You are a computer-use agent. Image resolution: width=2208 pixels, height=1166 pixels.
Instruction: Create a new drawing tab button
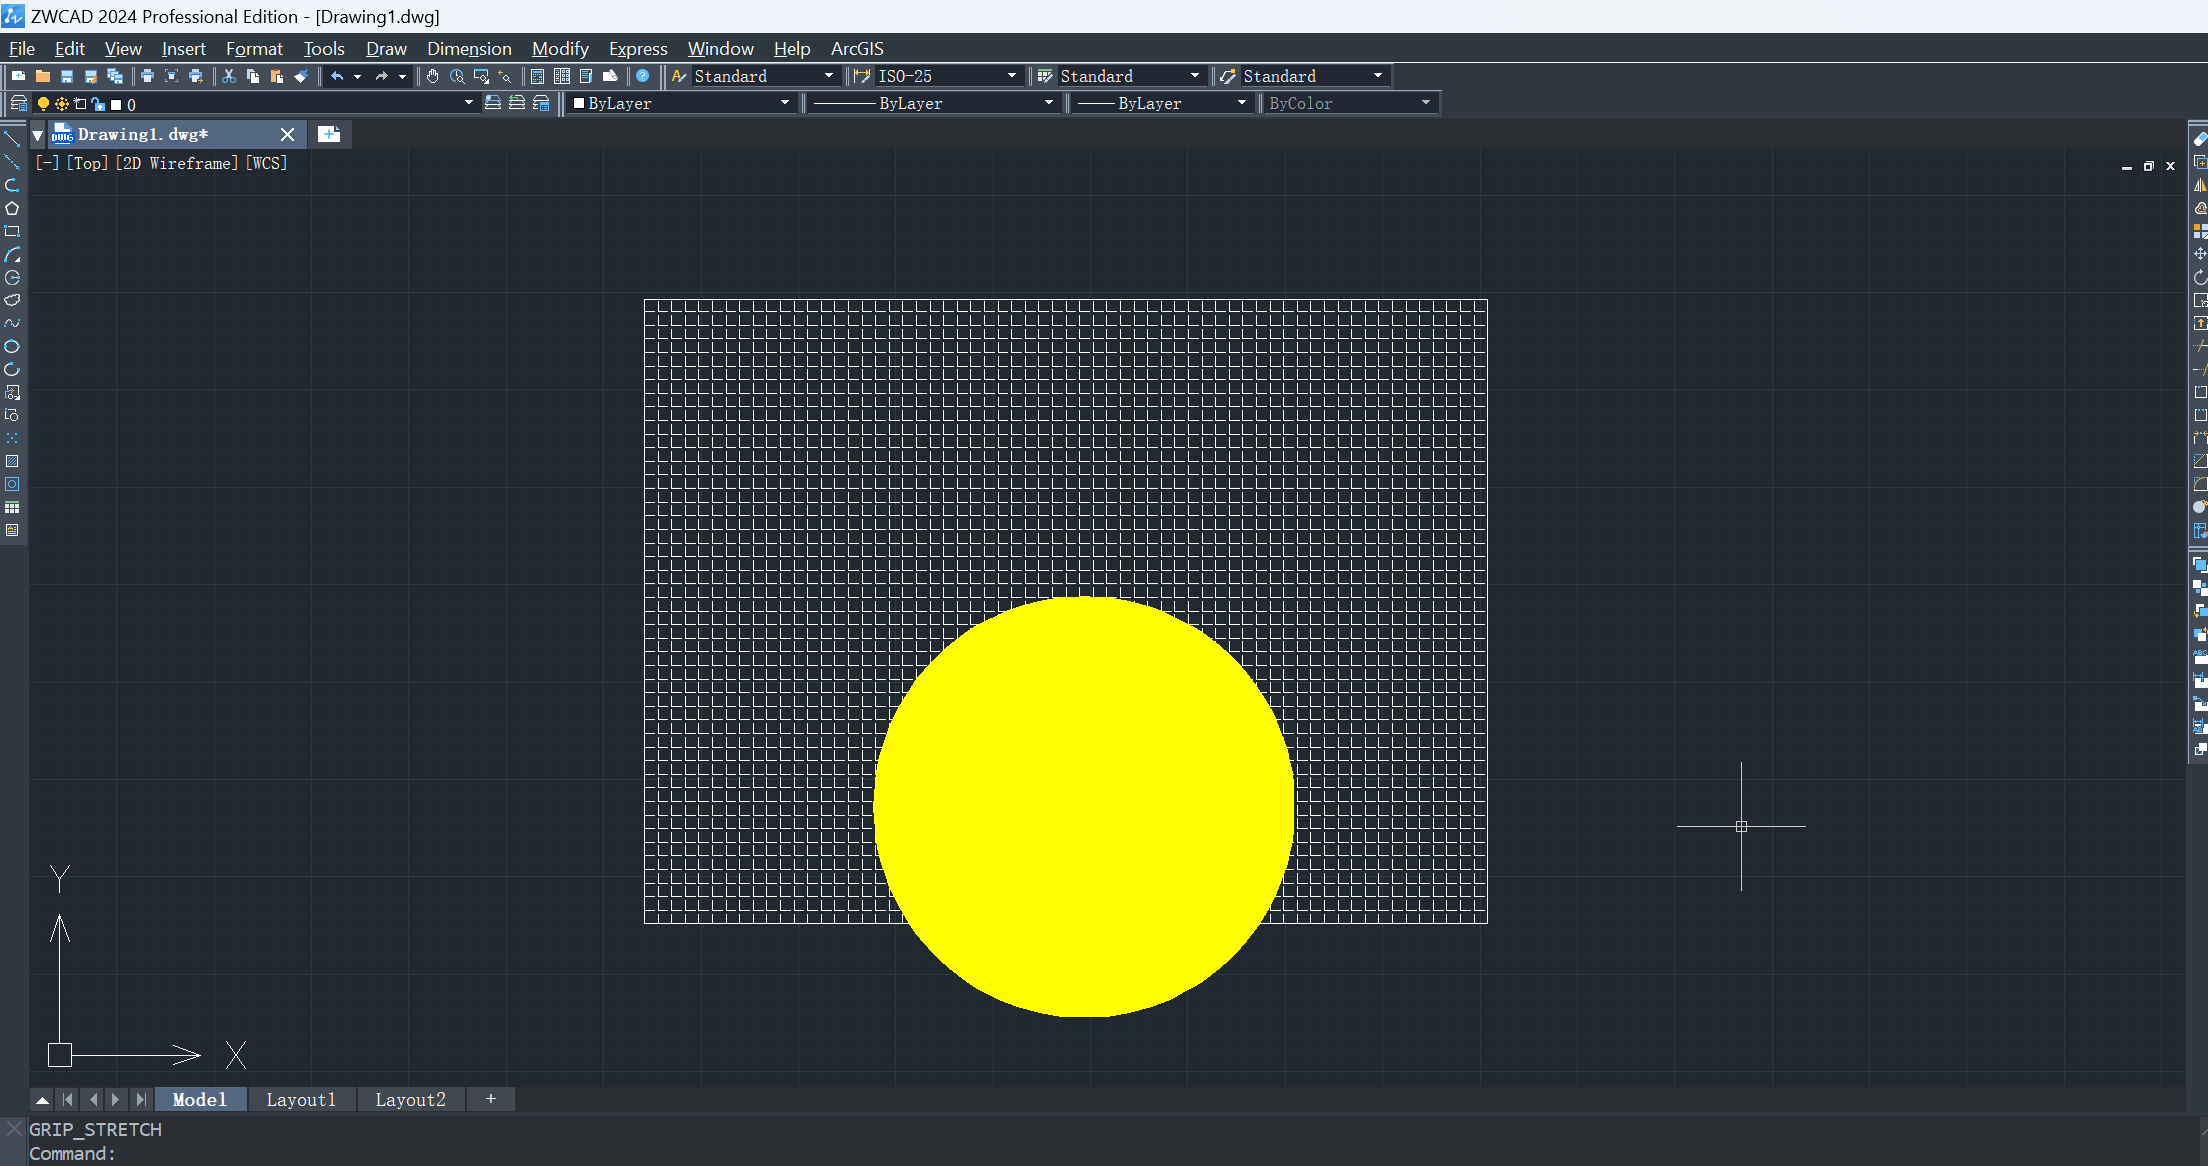[329, 134]
